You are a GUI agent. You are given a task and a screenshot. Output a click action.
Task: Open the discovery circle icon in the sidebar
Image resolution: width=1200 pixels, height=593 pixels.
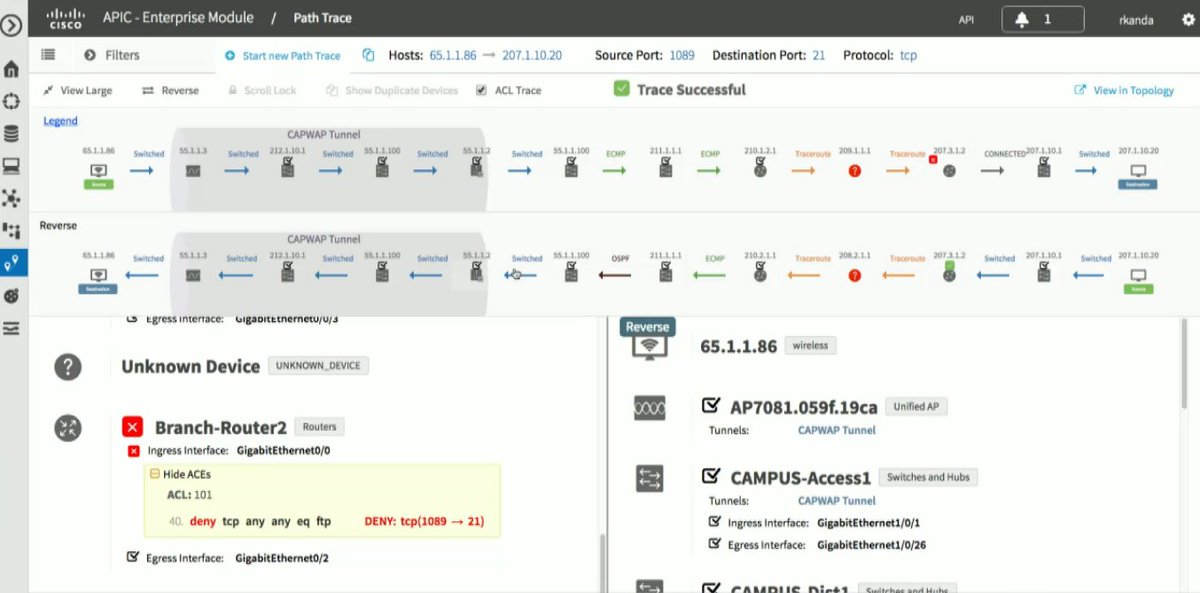click(x=12, y=101)
